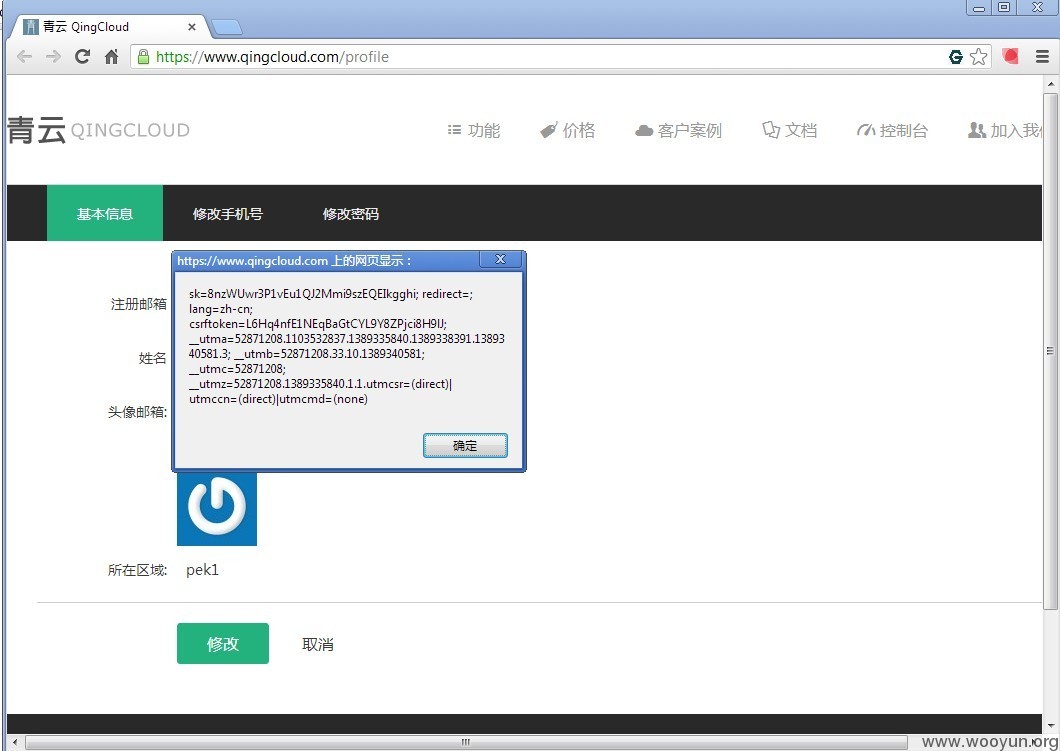Open the 控制台 navigation link
Image resolution: width=1060 pixels, height=751 pixels.
tap(892, 130)
